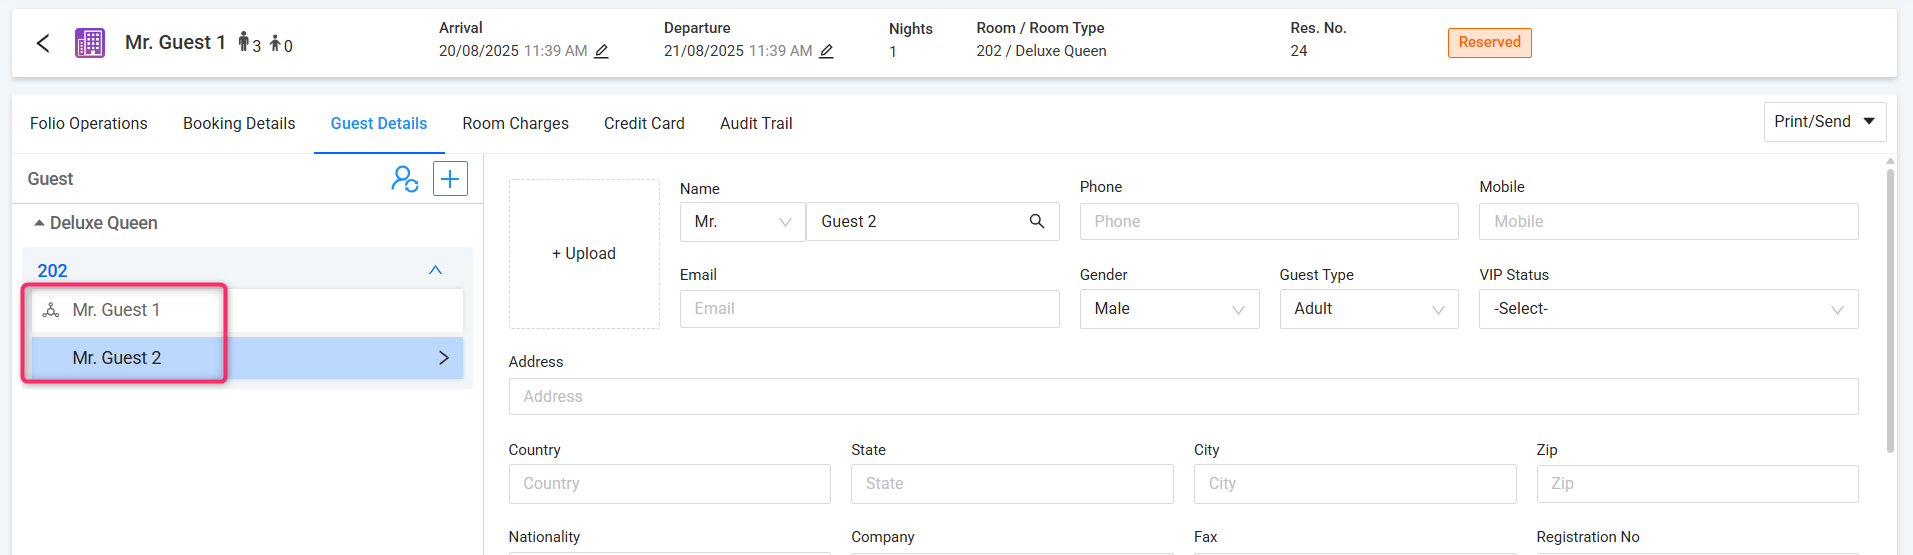Upload a guest photo
Image resolution: width=1913 pixels, height=555 pixels.
click(584, 254)
